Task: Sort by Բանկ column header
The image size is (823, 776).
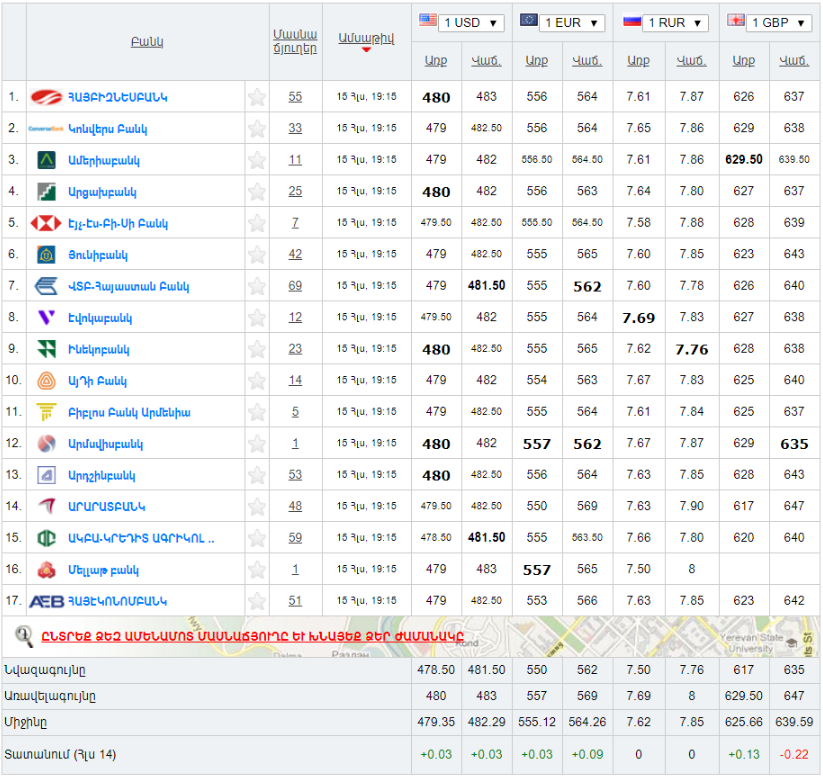Action: 147,42
